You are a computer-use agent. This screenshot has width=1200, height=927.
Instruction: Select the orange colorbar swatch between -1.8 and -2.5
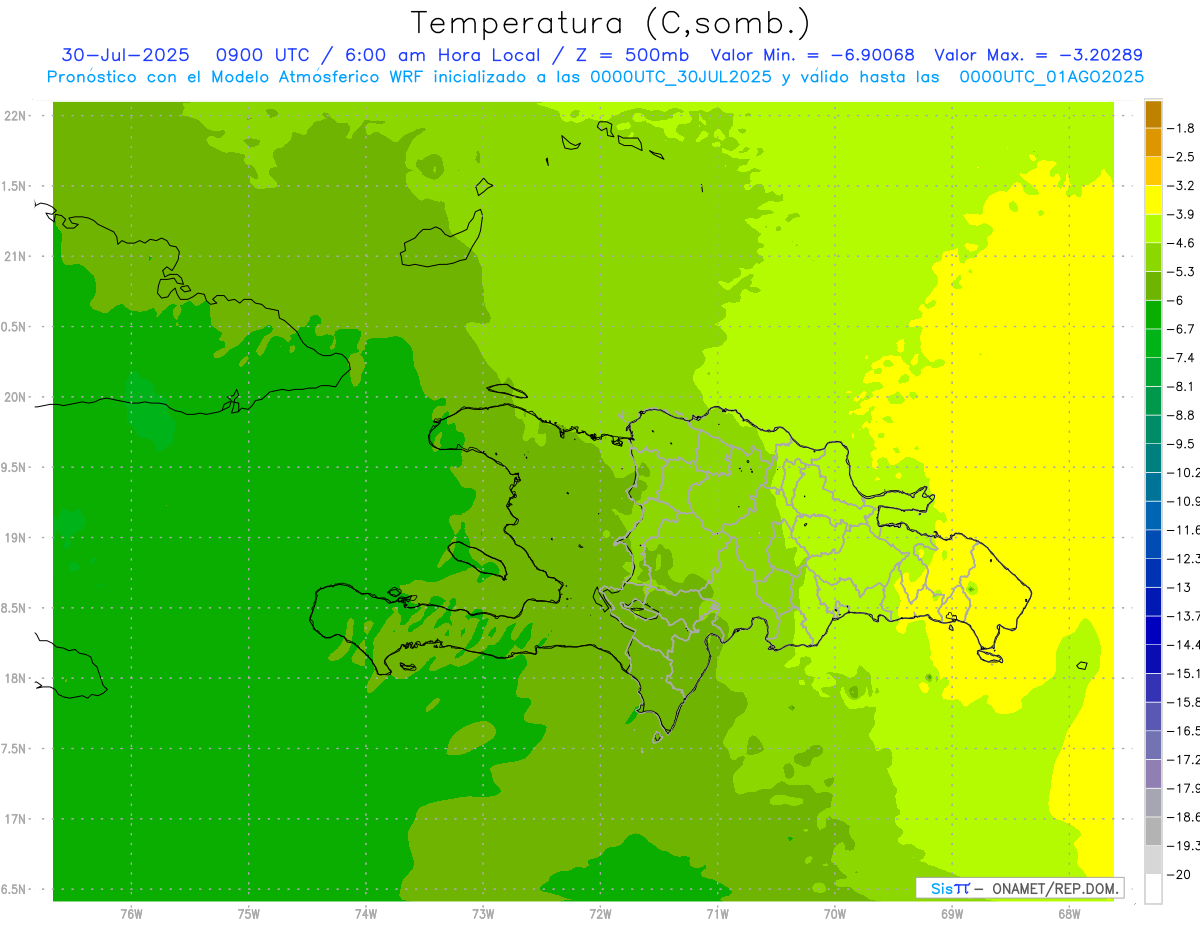(x=1153, y=142)
